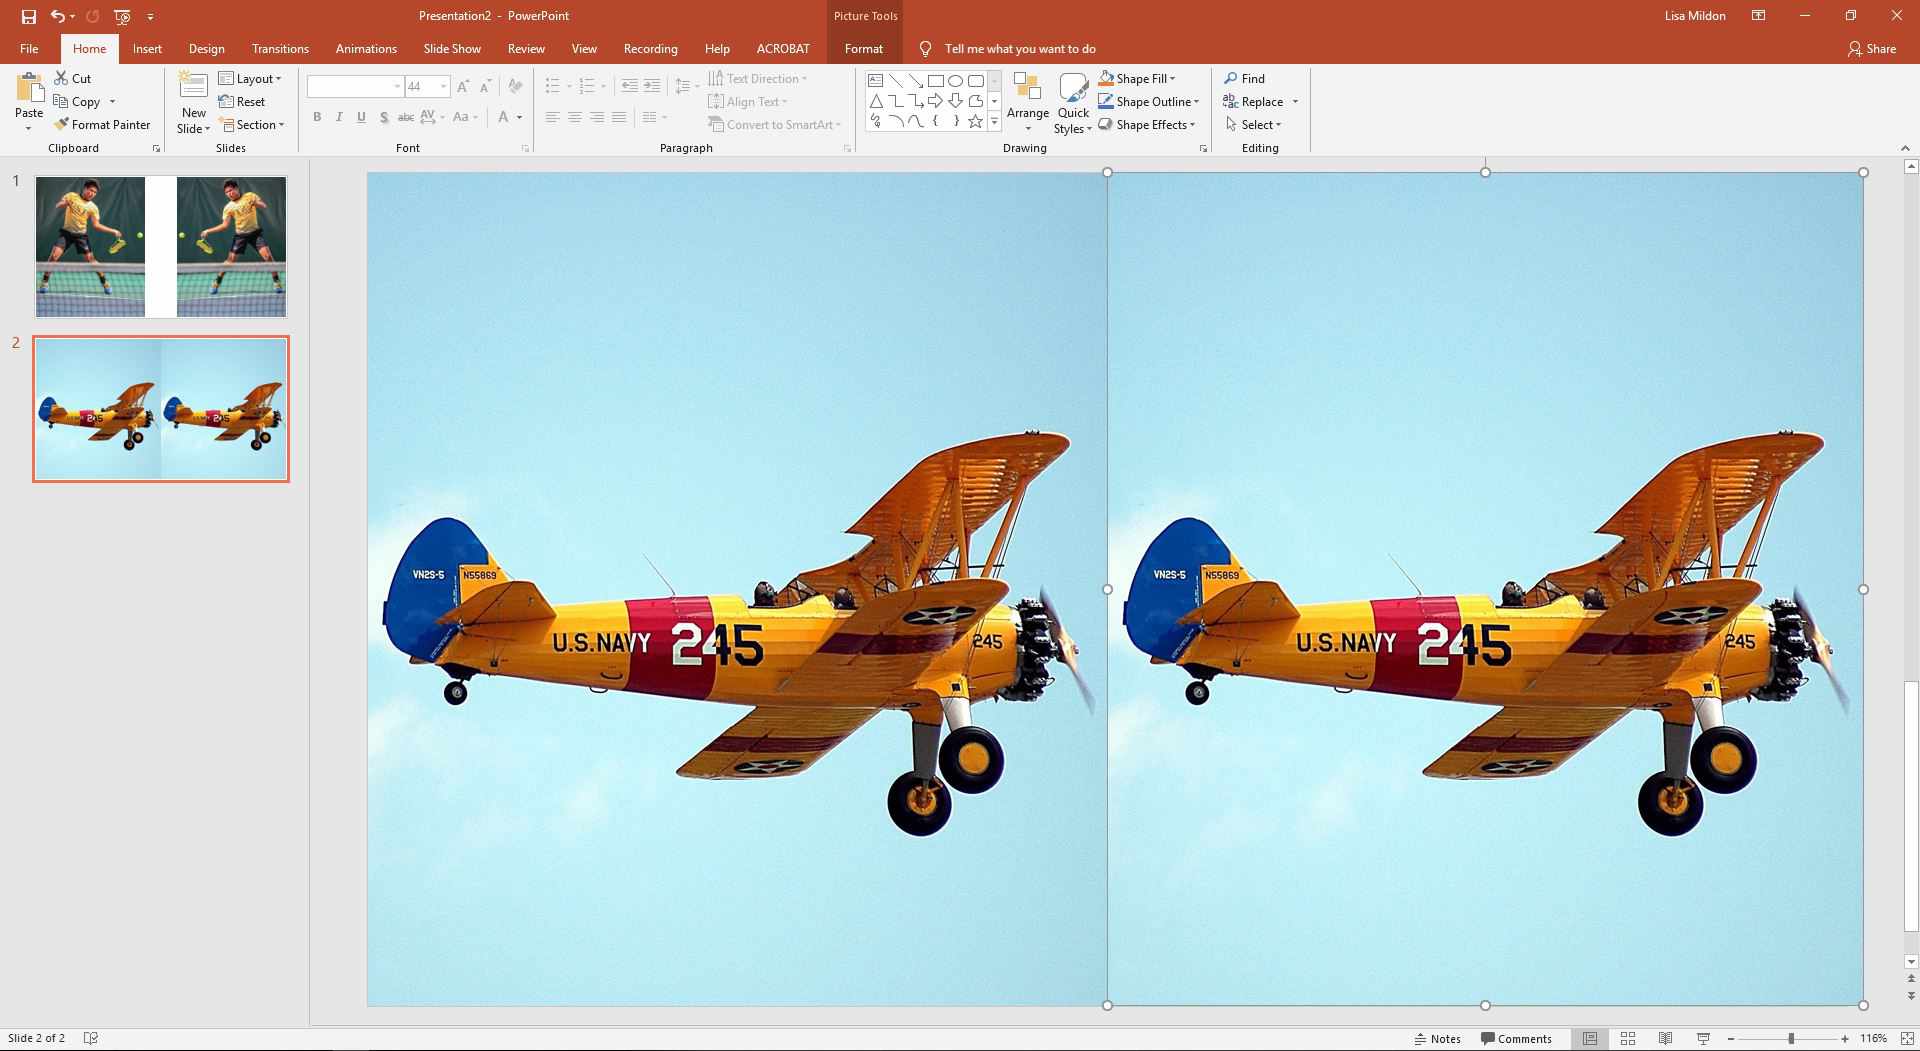Collapse the ribbon with the arrow
Viewport: 1920px width, 1051px height.
pyautogui.click(x=1905, y=148)
